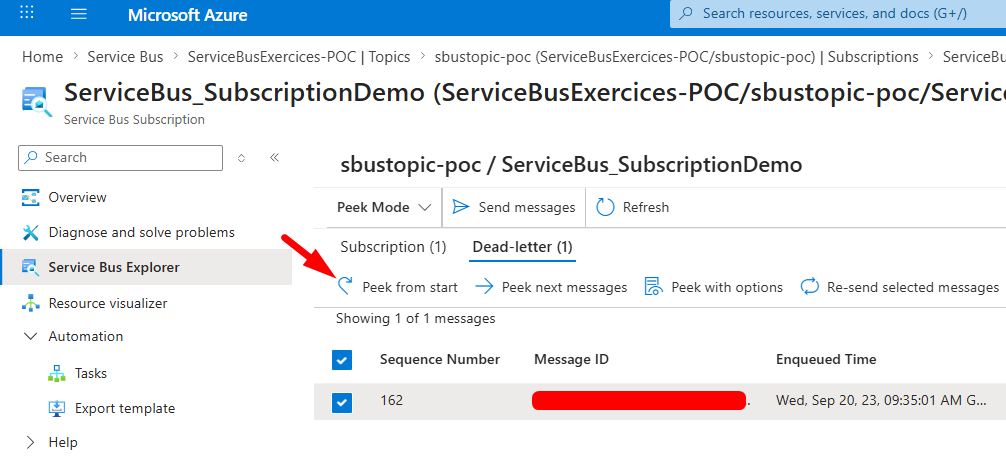Screen dimensions: 1006x468
Task: Click the Export template icon
Action: [57, 408]
